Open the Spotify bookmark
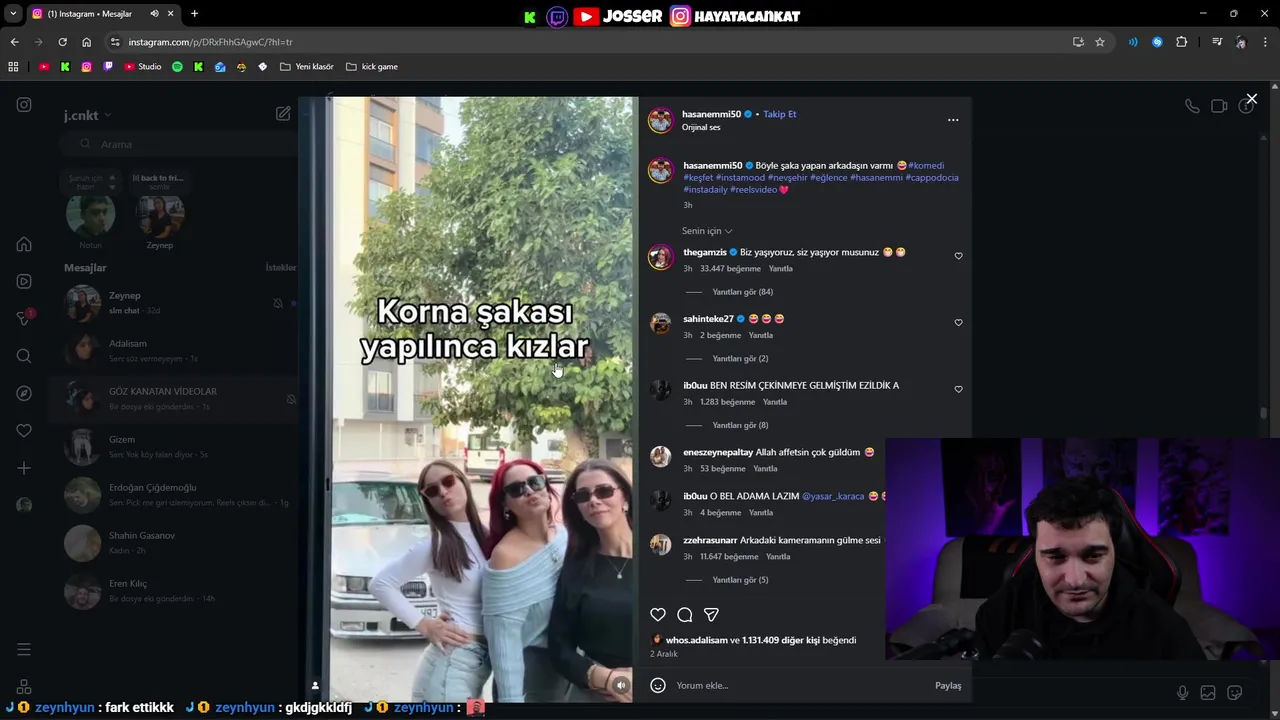Screen dimensions: 1280x720 (177, 67)
